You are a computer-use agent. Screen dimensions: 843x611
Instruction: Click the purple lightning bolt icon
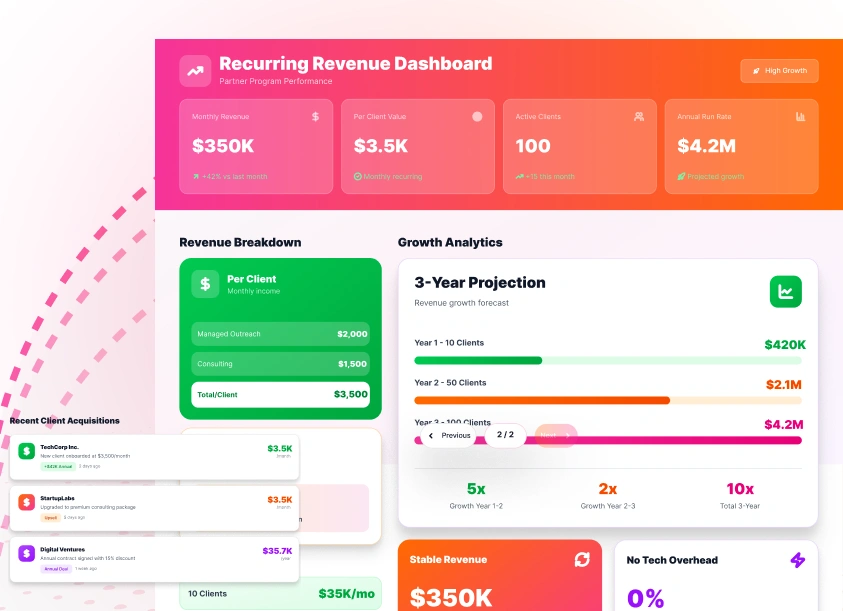coord(797,560)
